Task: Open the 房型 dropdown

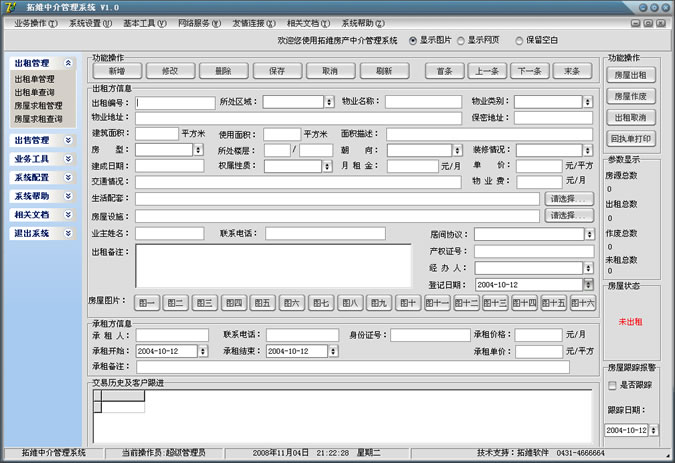Action: (198, 150)
